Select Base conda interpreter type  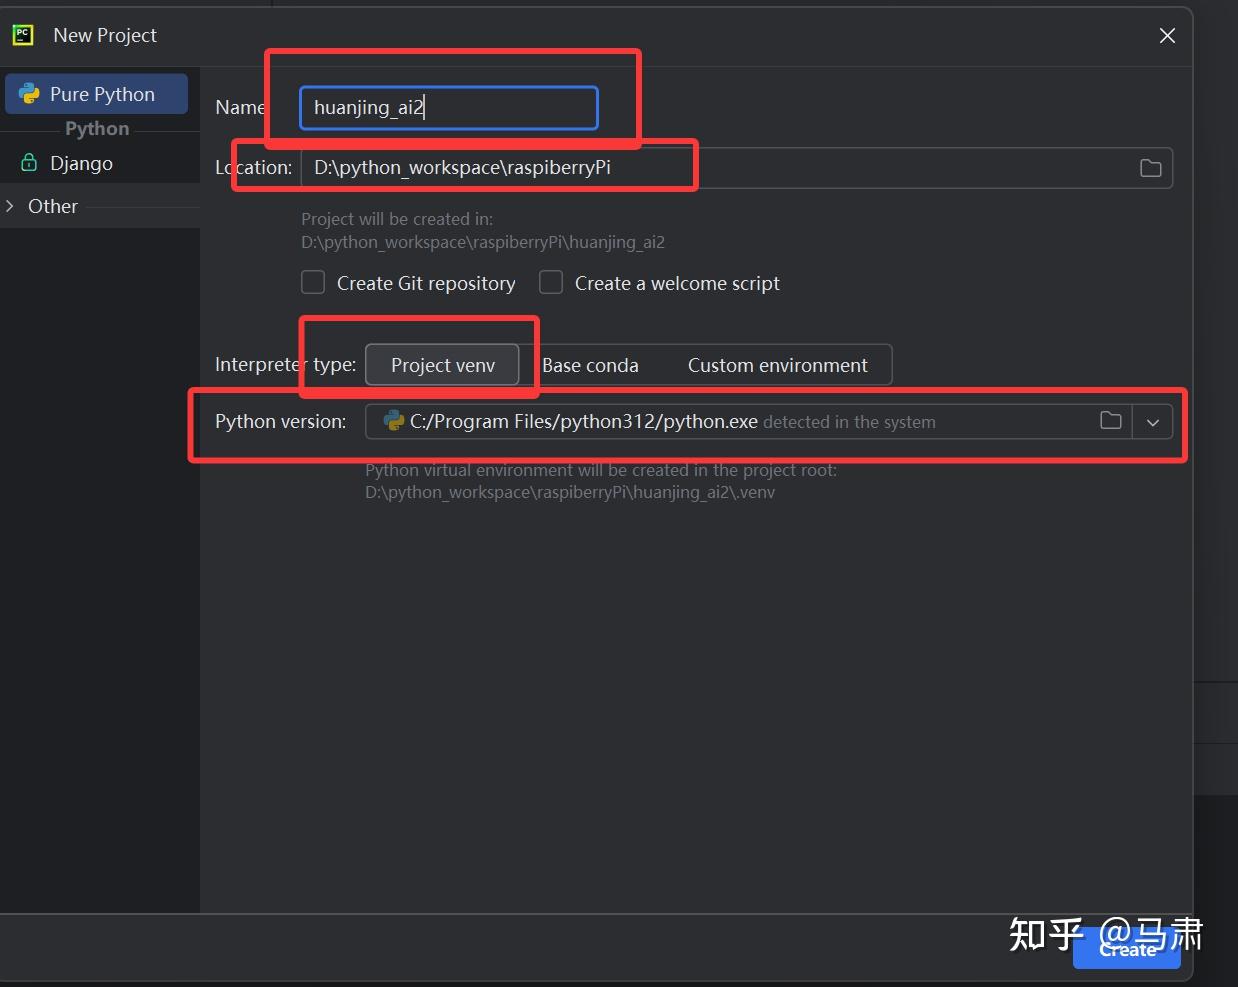click(x=590, y=364)
